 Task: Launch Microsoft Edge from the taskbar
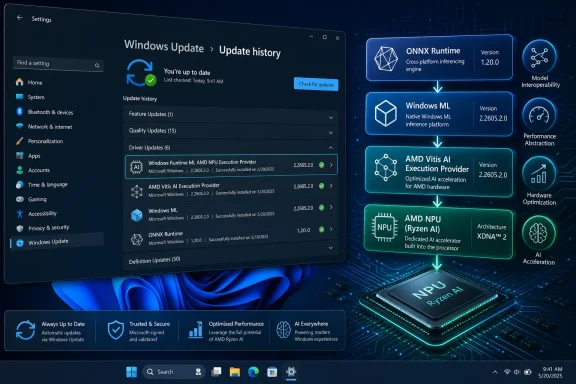253,372
